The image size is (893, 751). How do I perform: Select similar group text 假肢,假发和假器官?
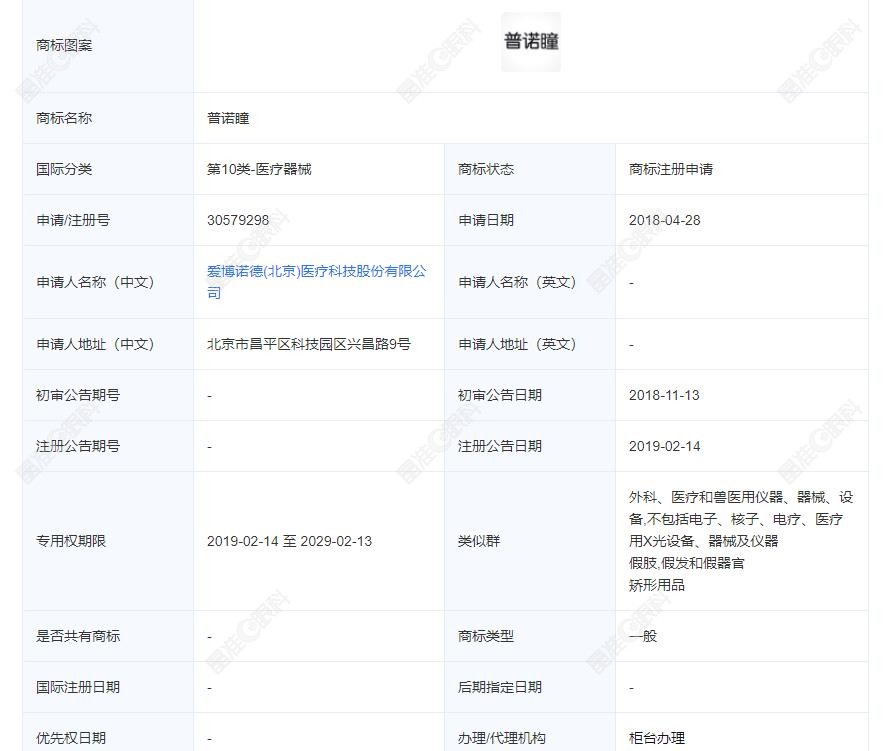tap(687, 563)
